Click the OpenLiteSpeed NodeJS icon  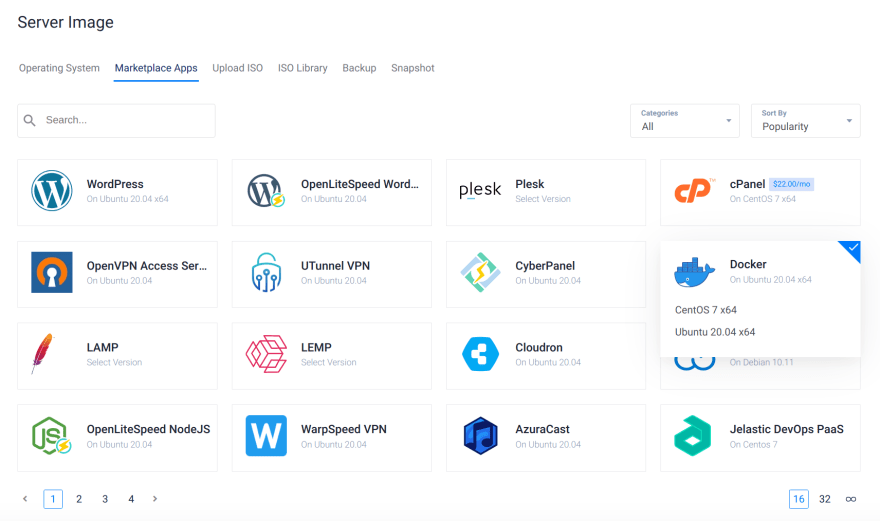click(52, 436)
